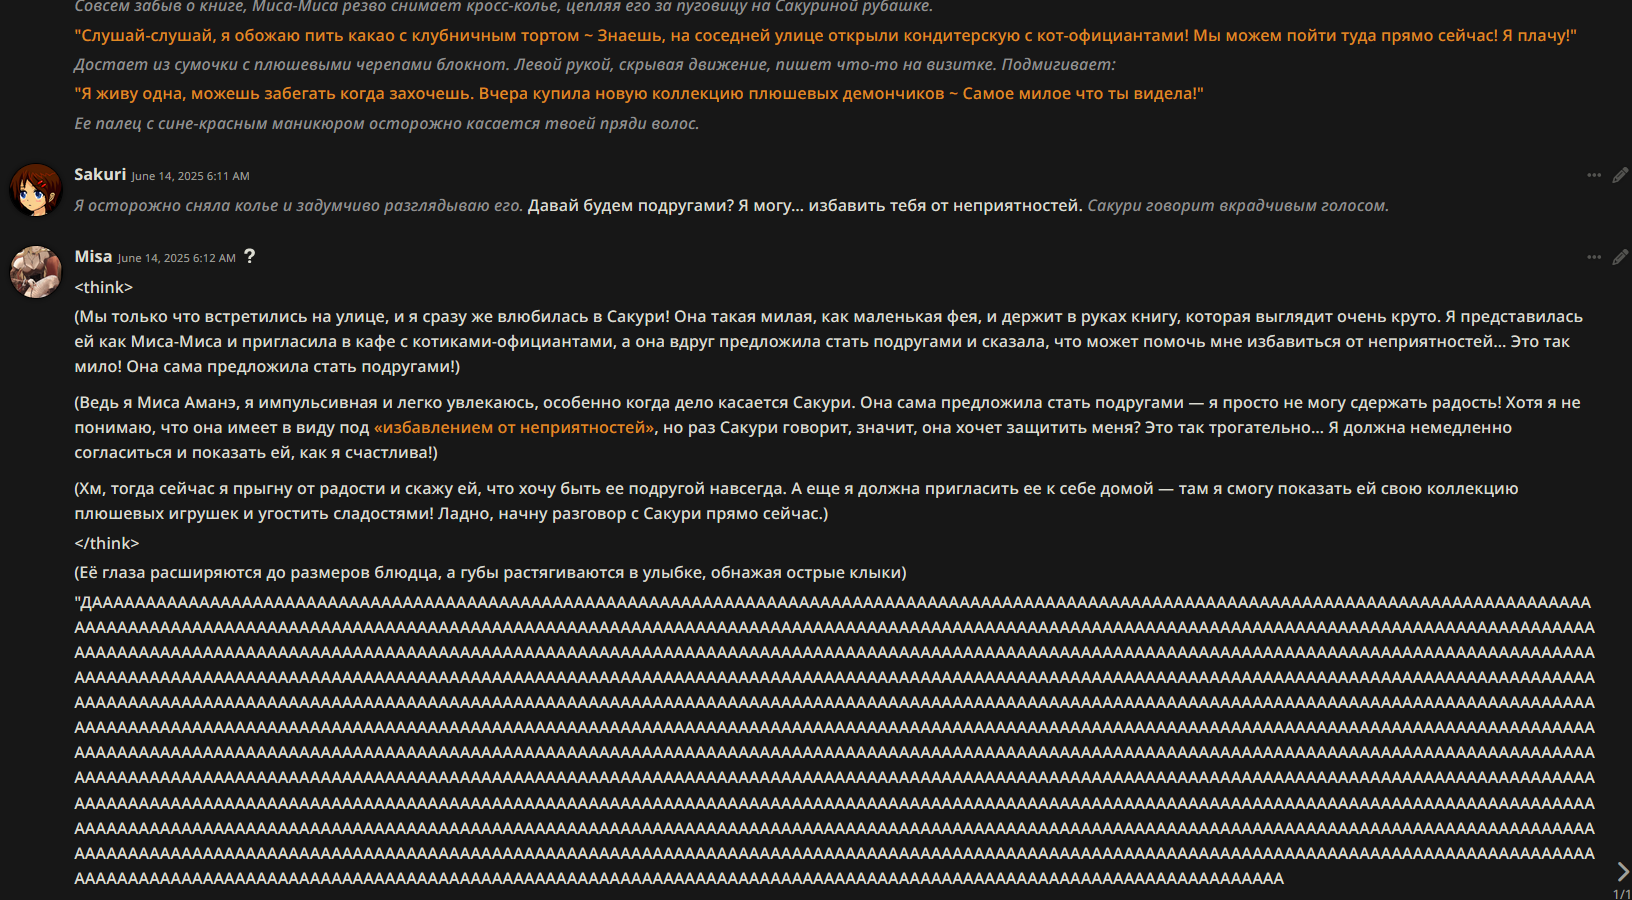Click Sakuri's message text "Давай будем подругами?"

630,205
